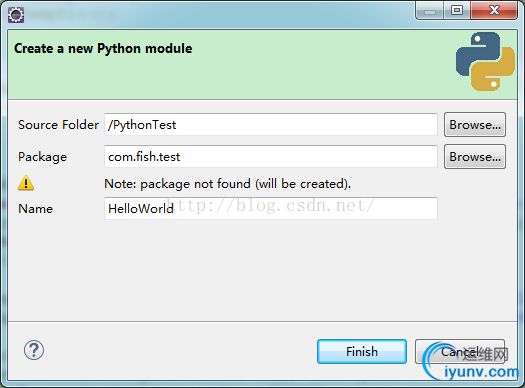Screen dimensions: 525x388
Task: Click the Package label
Action: 43,157
